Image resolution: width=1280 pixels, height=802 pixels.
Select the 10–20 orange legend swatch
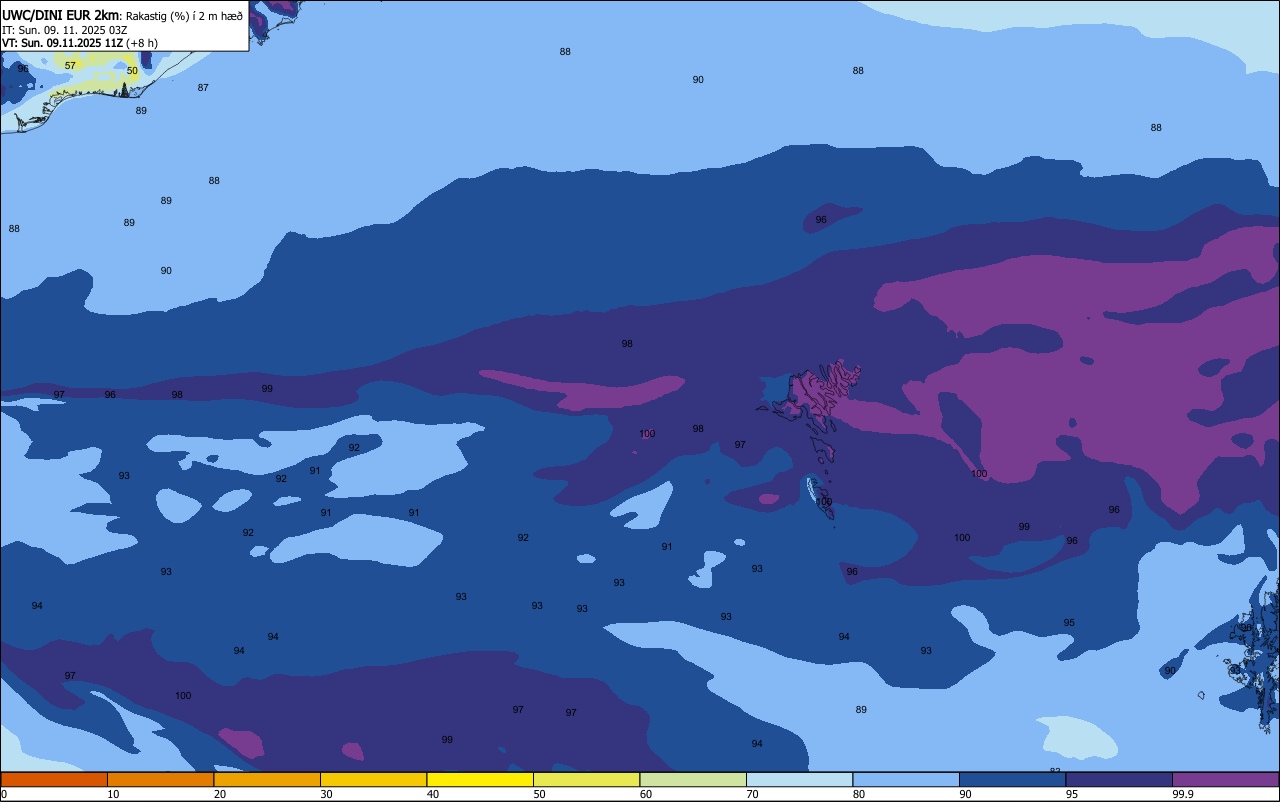tap(160, 779)
